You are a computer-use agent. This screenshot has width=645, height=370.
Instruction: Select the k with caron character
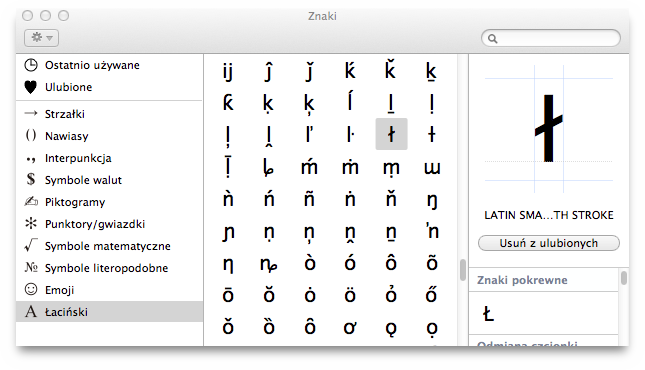pos(391,70)
